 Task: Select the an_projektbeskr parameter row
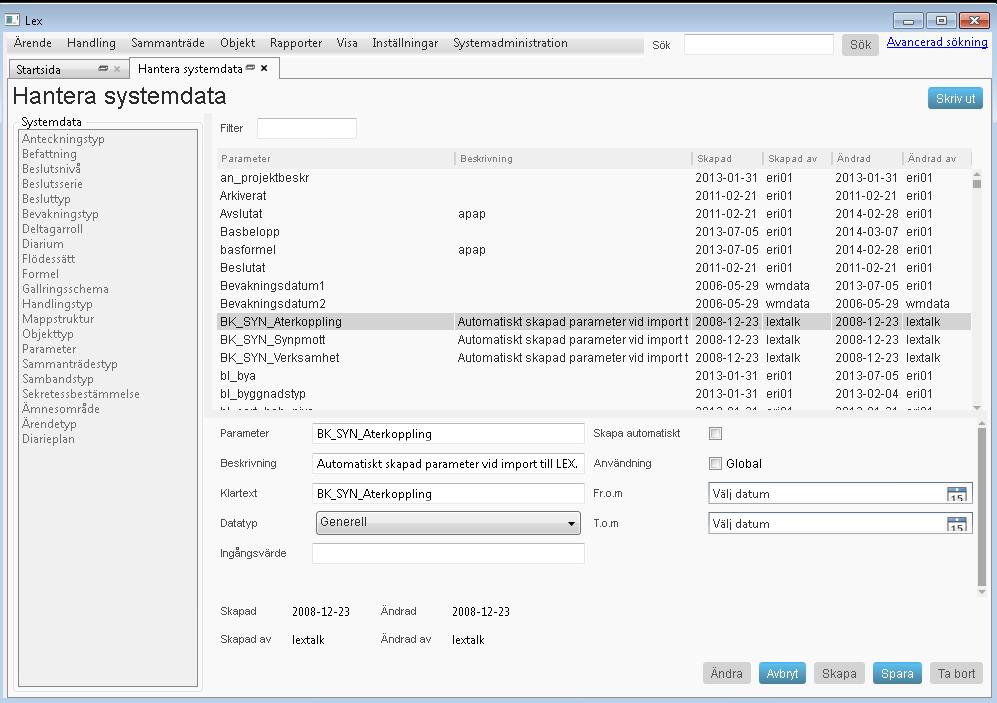click(x=594, y=177)
